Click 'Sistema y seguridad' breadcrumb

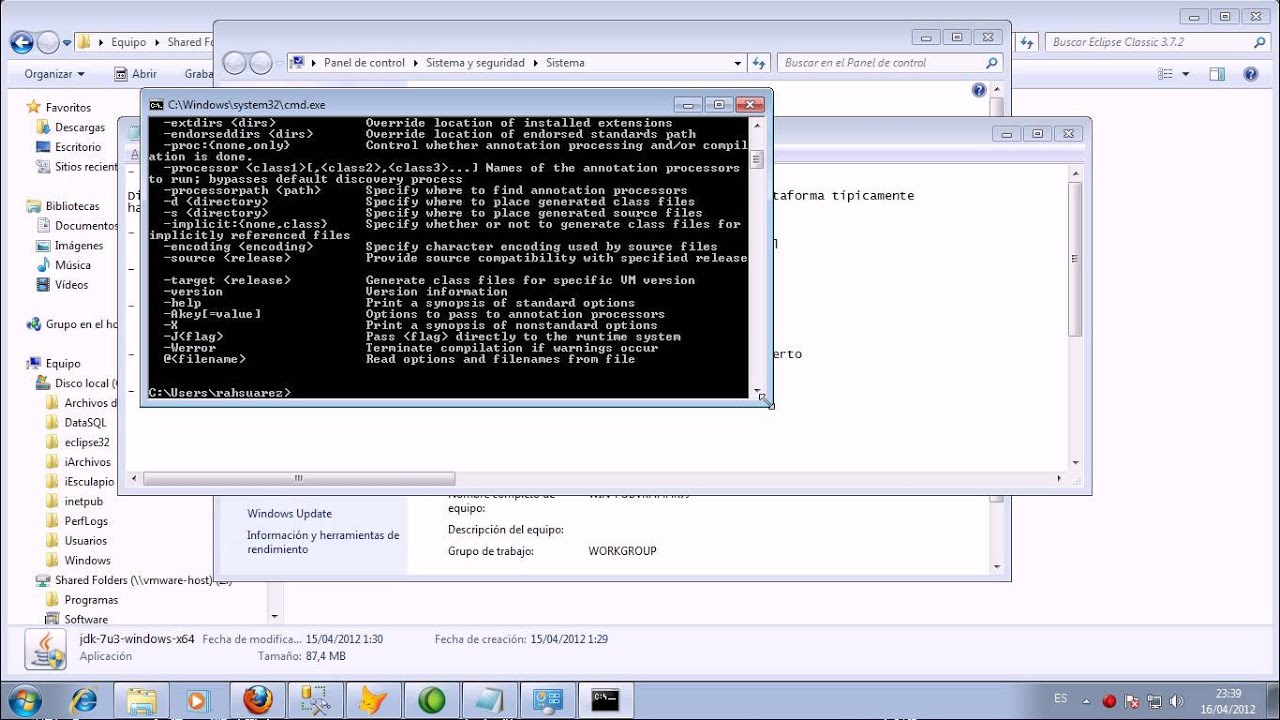tap(475, 62)
